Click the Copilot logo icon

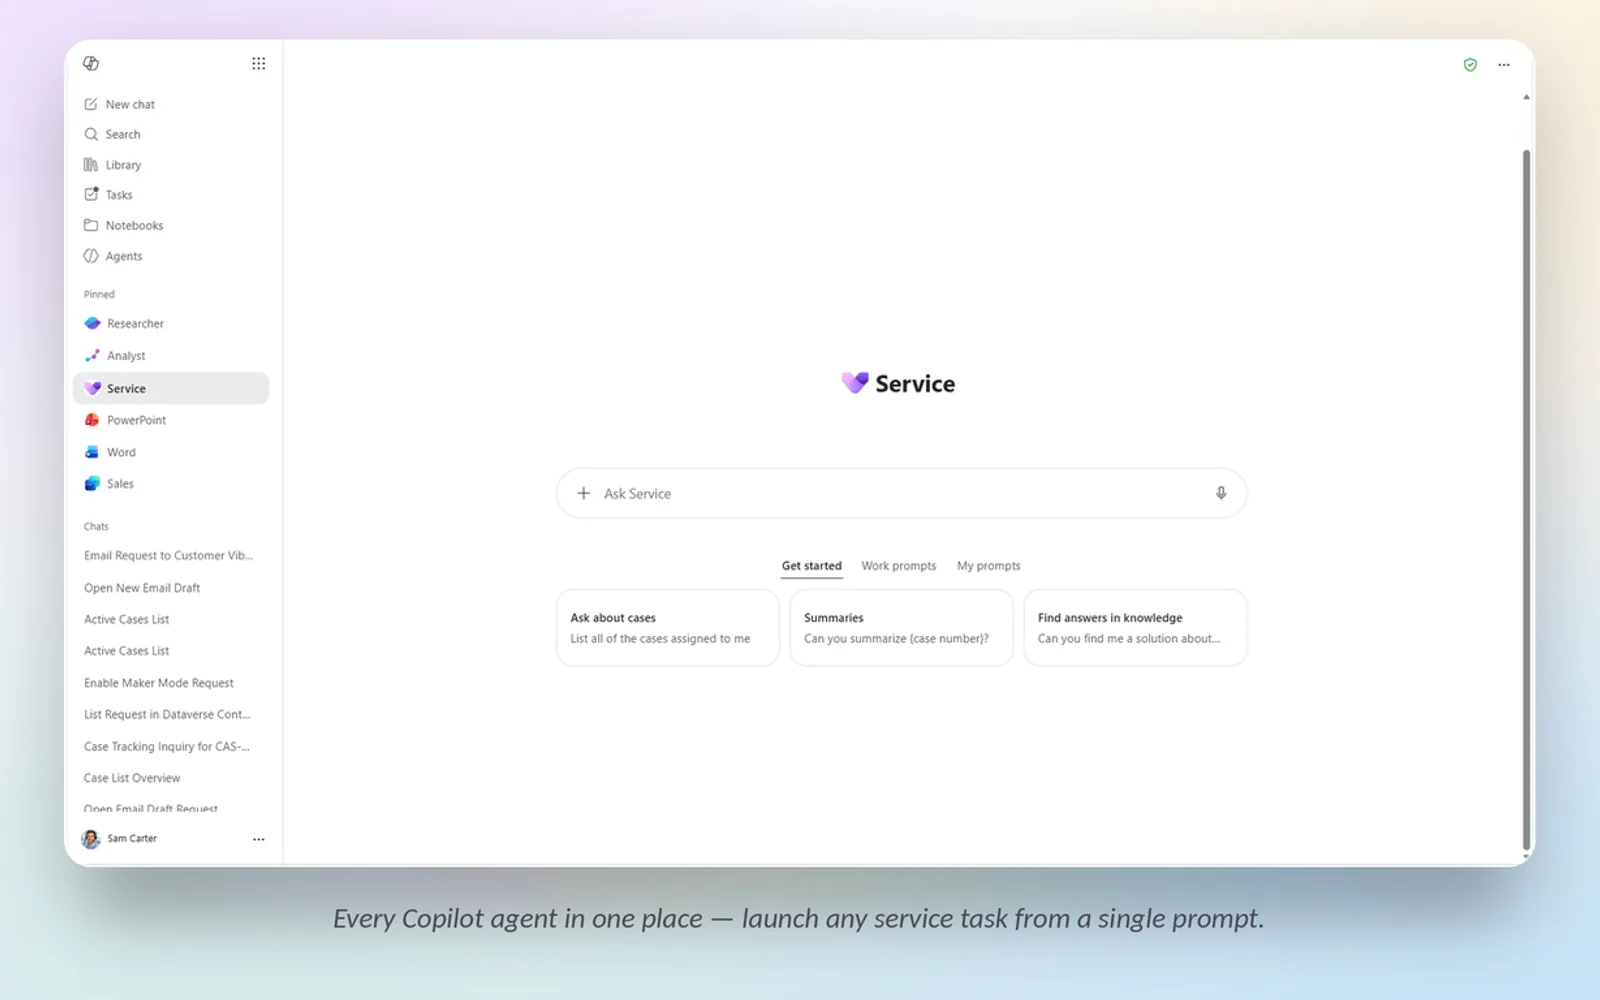[x=91, y=63]
